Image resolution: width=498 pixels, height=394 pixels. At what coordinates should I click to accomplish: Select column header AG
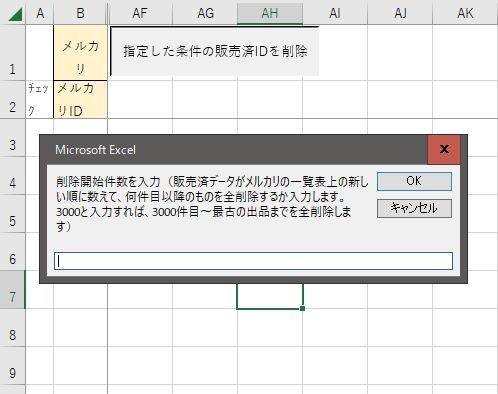coord(205,13)
